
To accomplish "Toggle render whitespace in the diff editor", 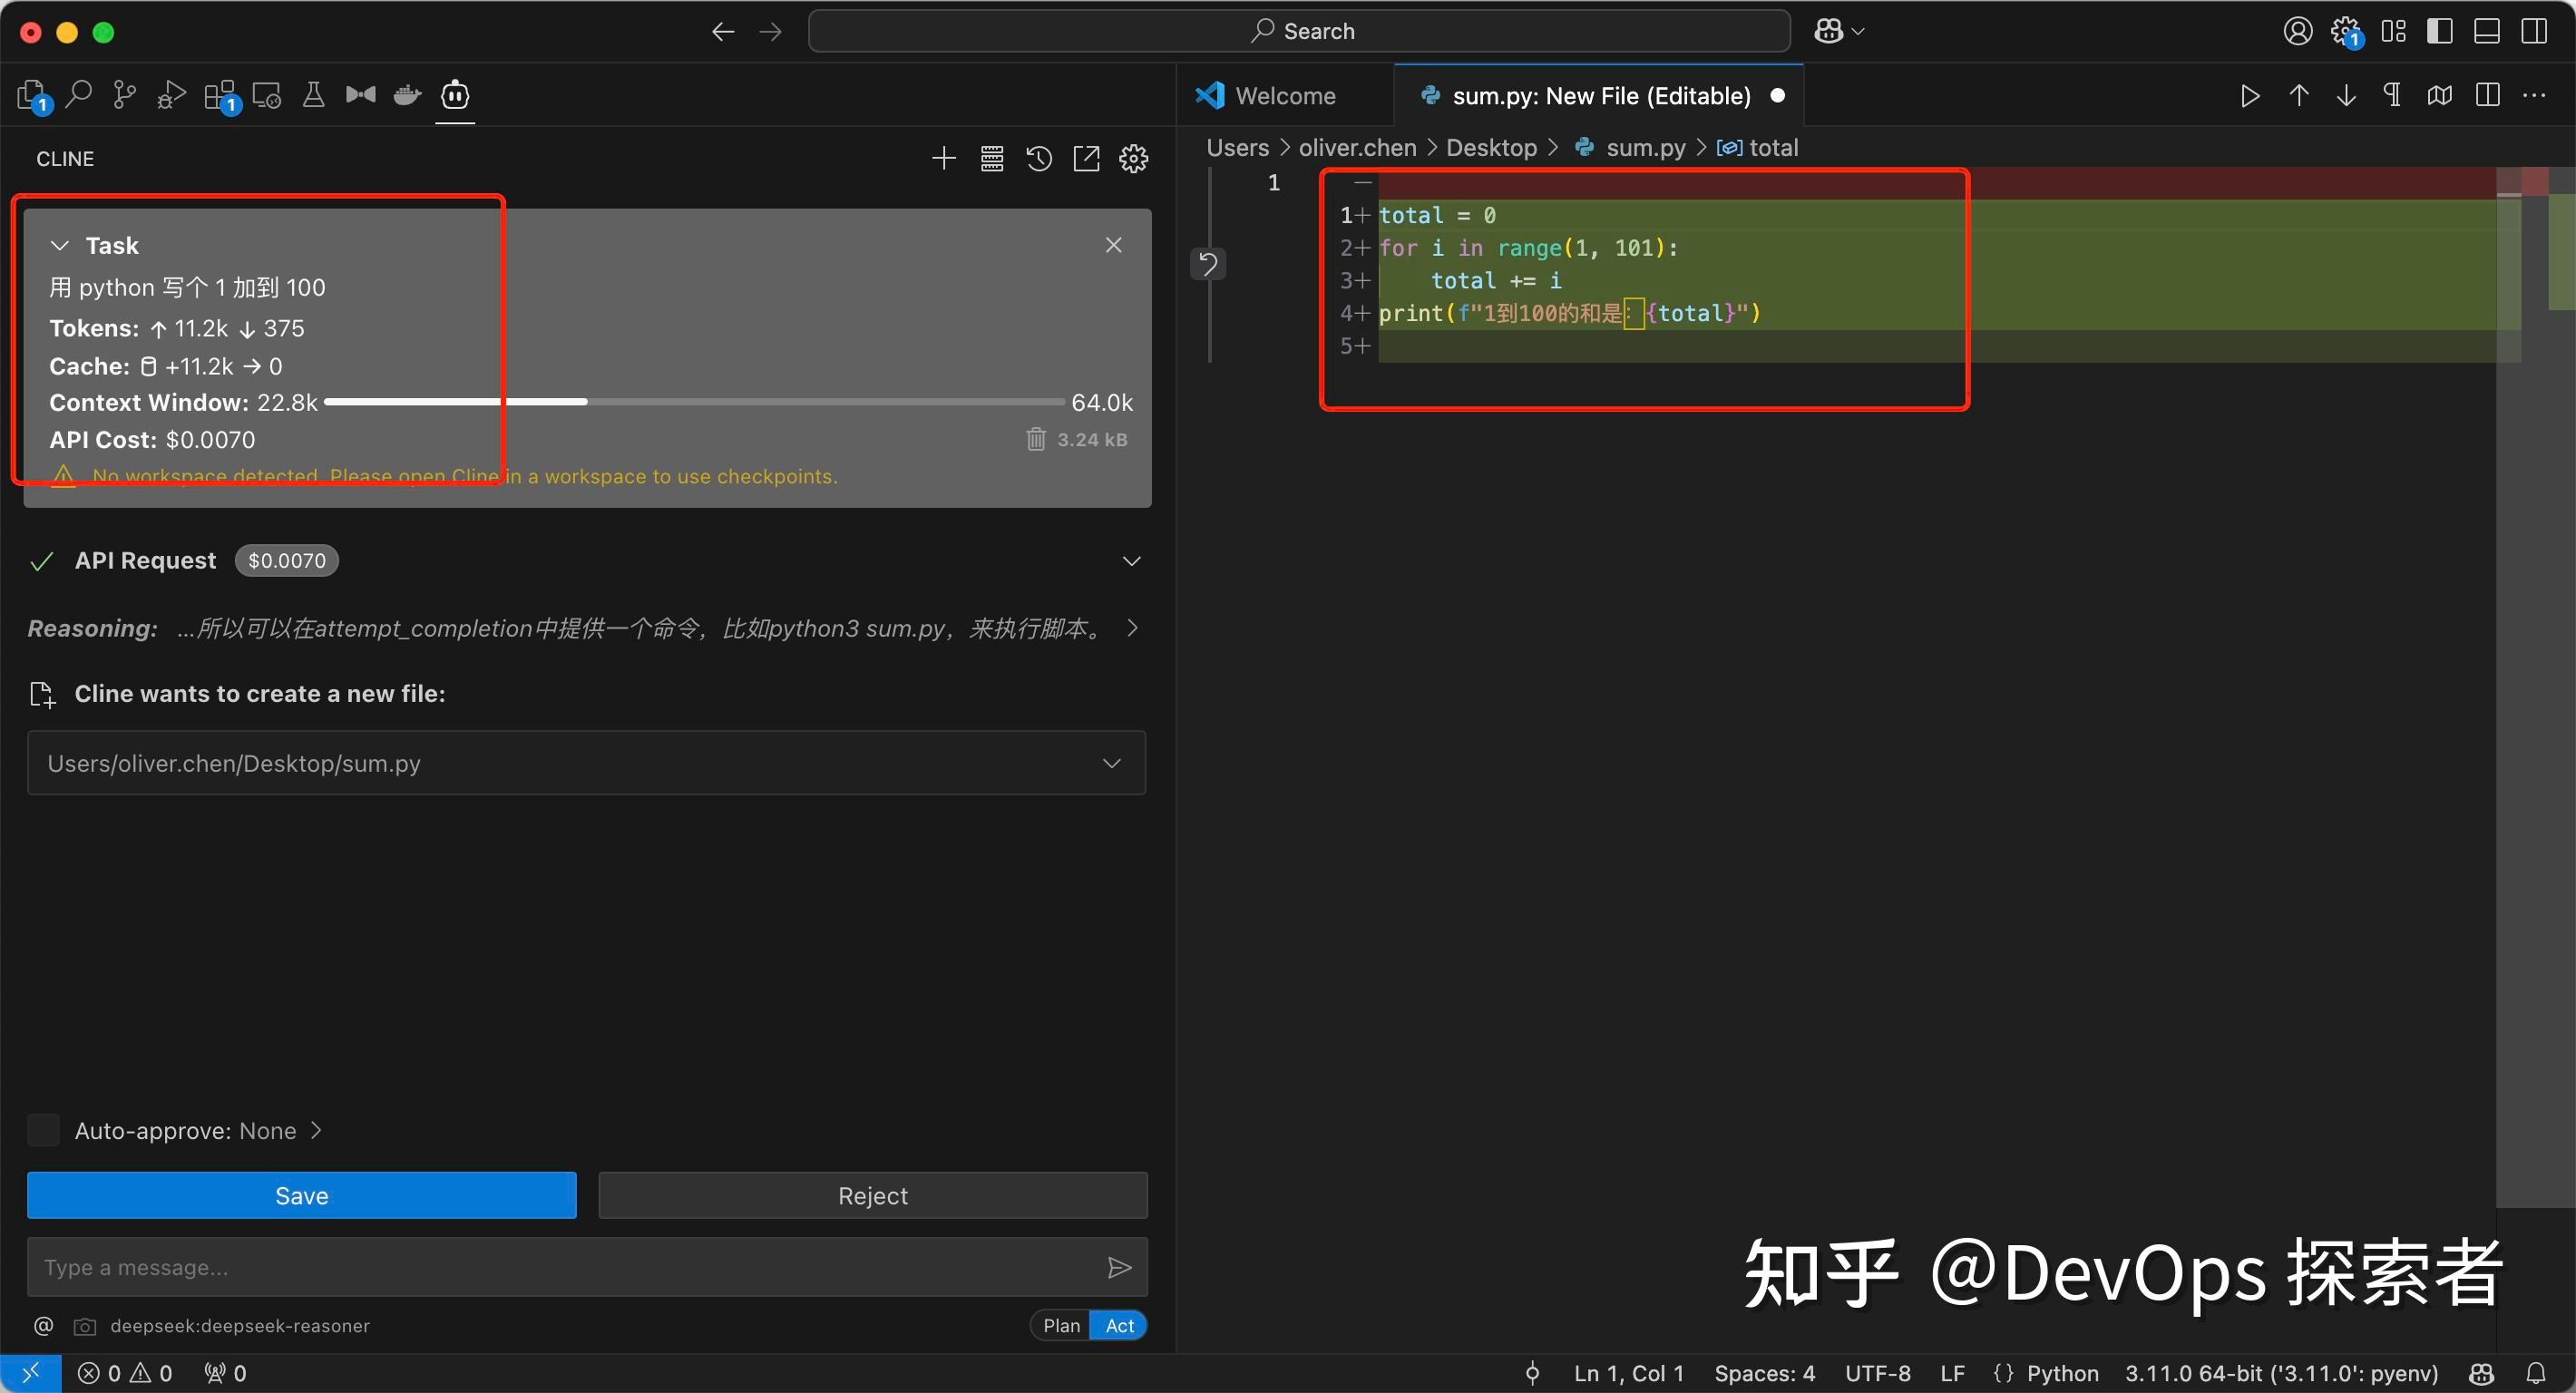I will (x=2392, y=95).
